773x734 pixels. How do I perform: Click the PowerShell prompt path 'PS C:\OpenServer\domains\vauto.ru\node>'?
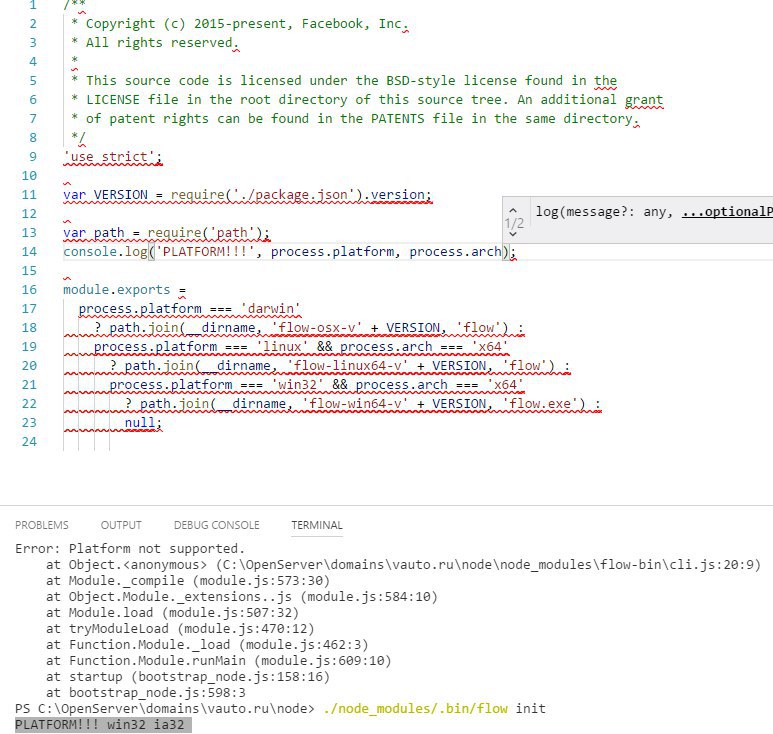coord(165,709)
